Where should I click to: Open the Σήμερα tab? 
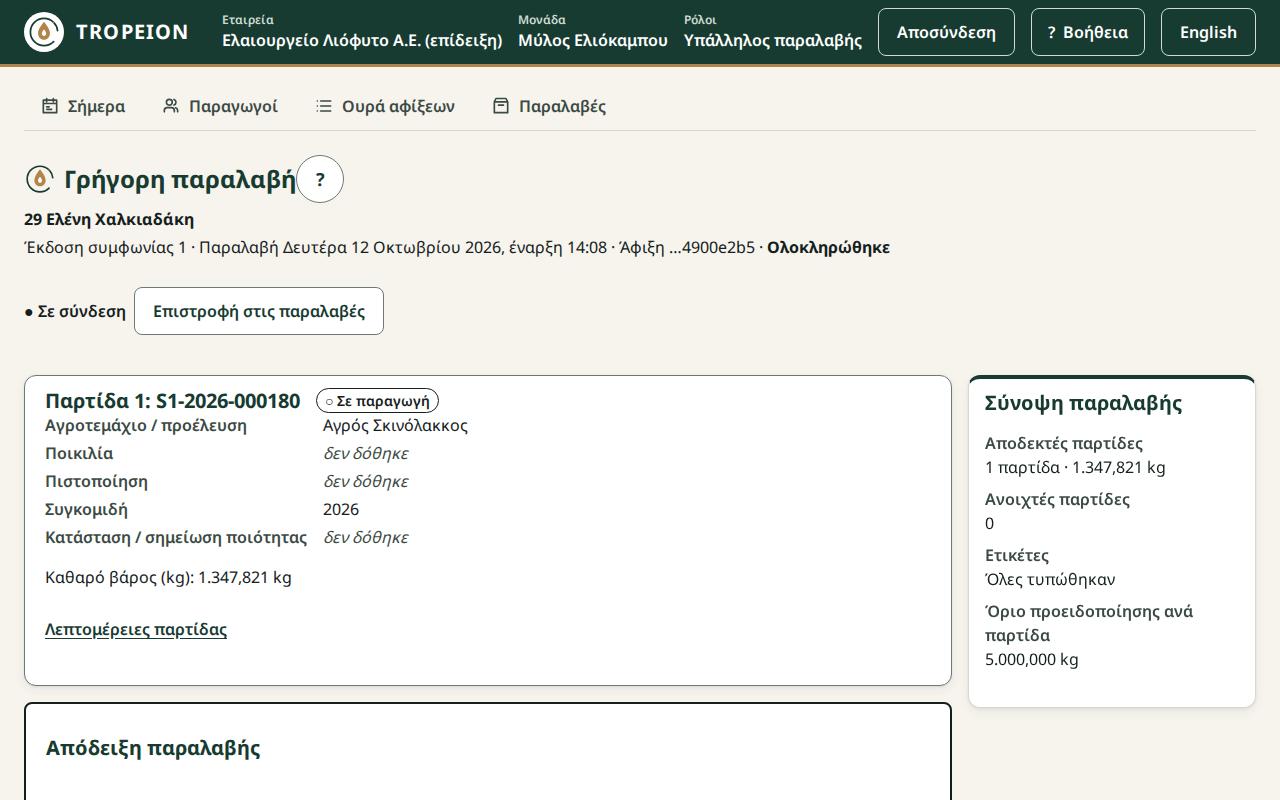tap(83, 106)
